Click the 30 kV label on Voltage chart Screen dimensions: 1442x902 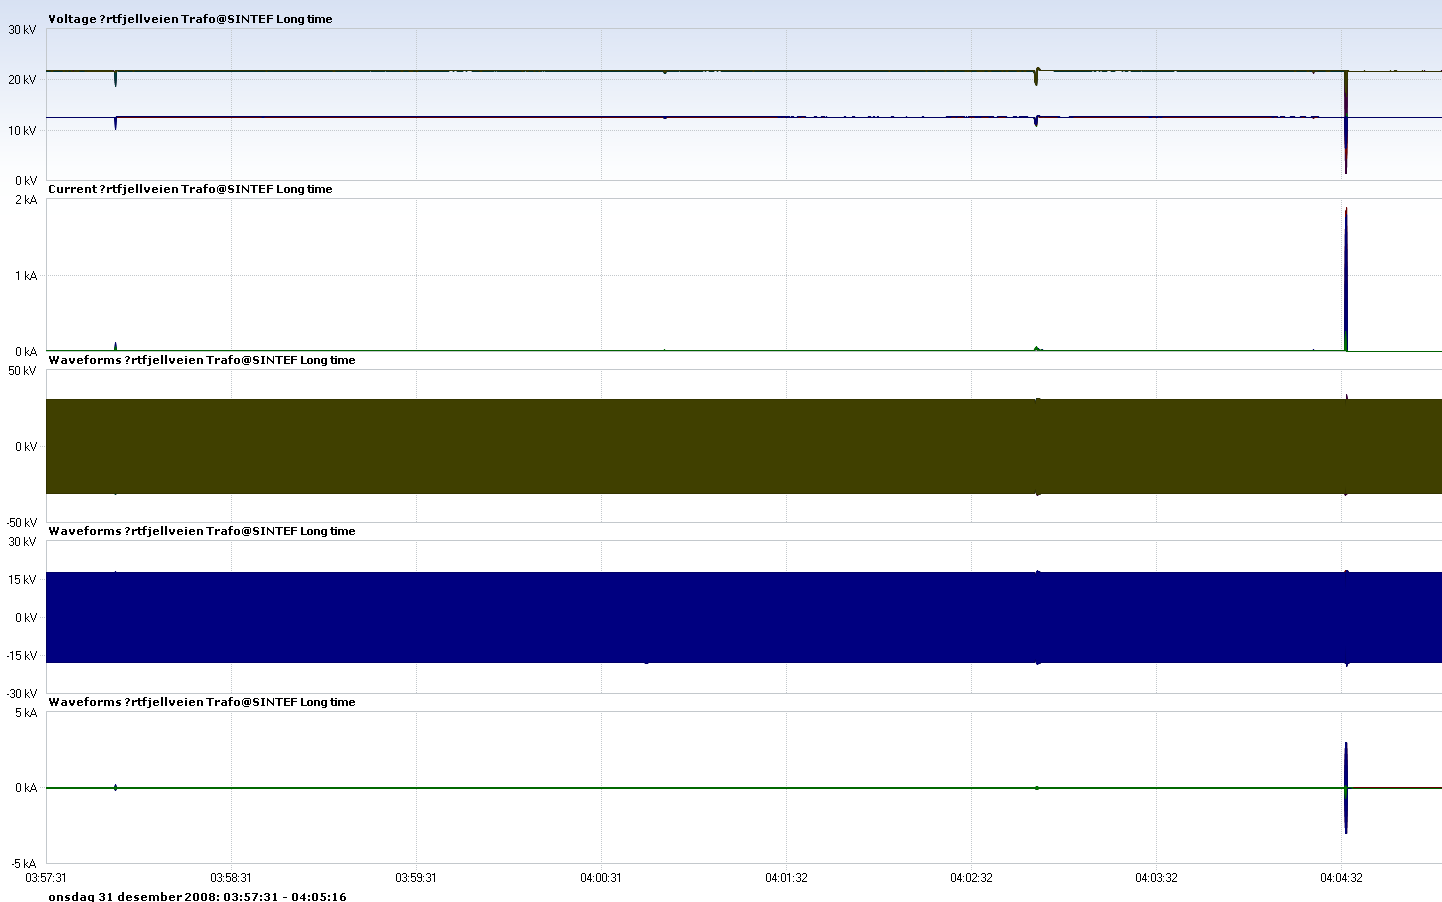(x=23, y=30)
